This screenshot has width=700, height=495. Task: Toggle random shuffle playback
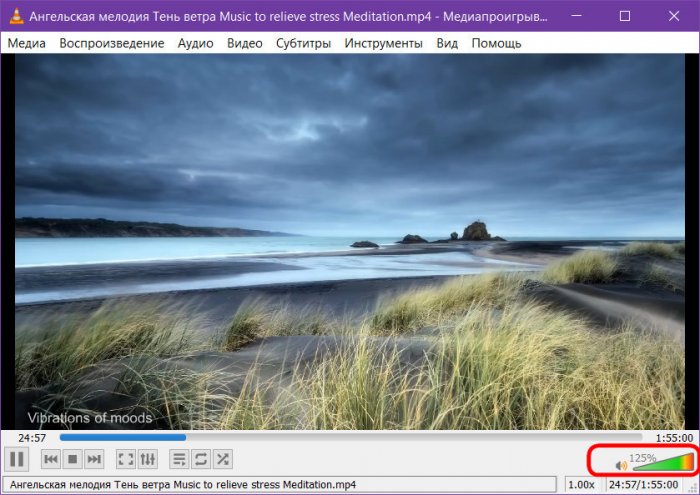(x=223, y=459)
